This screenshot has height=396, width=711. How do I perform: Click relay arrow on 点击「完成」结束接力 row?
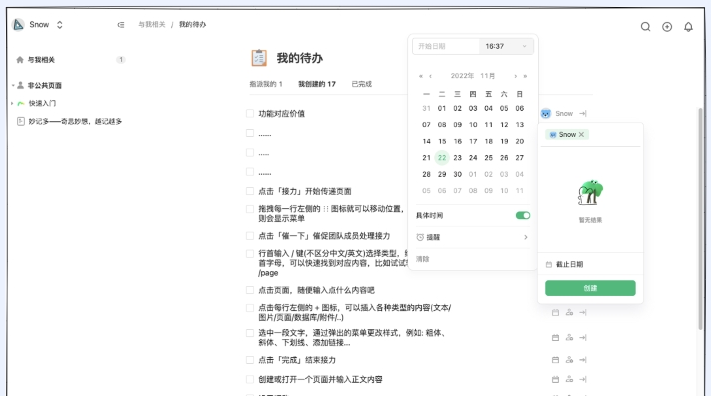point(583,360)
